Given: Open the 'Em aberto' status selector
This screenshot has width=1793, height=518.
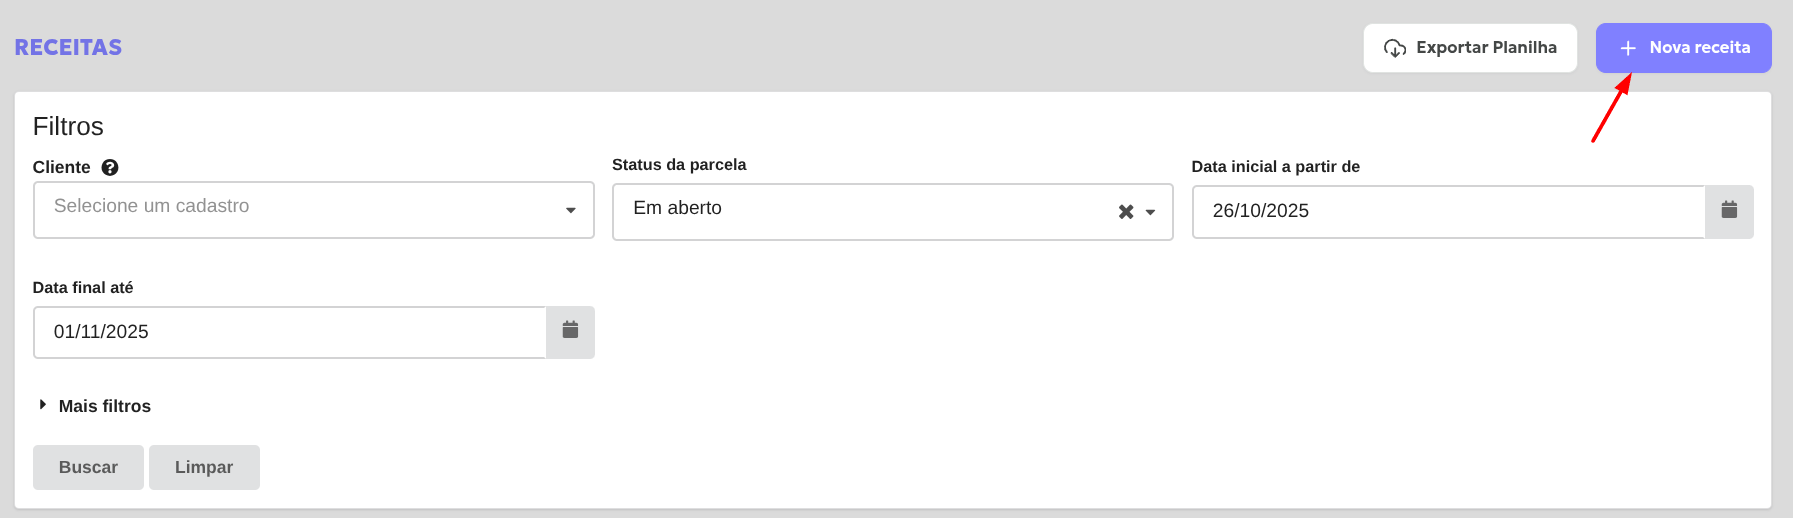Looking at the screenshot, I should [x=860, y=211].
